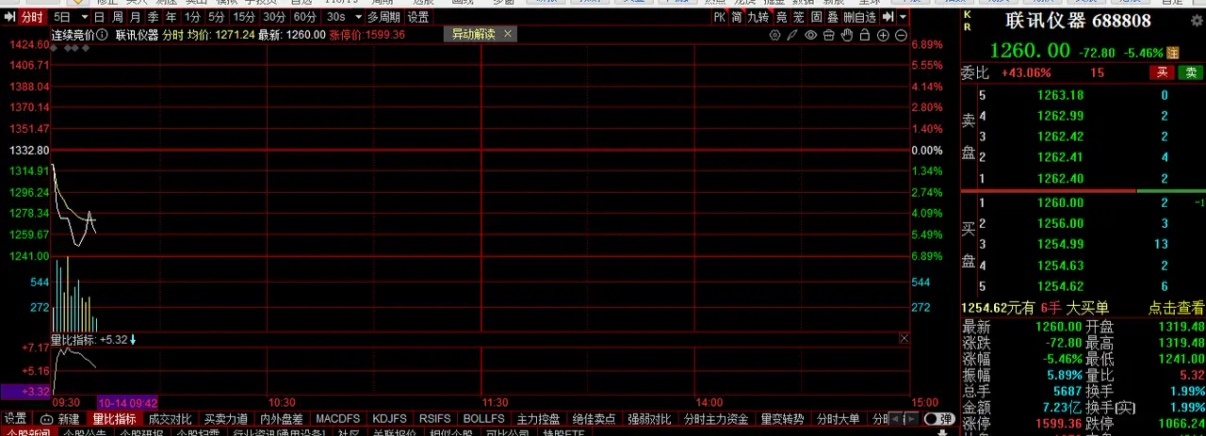
Task: Open the gear settings in quote panel
Action: [x=1198, y=21]
